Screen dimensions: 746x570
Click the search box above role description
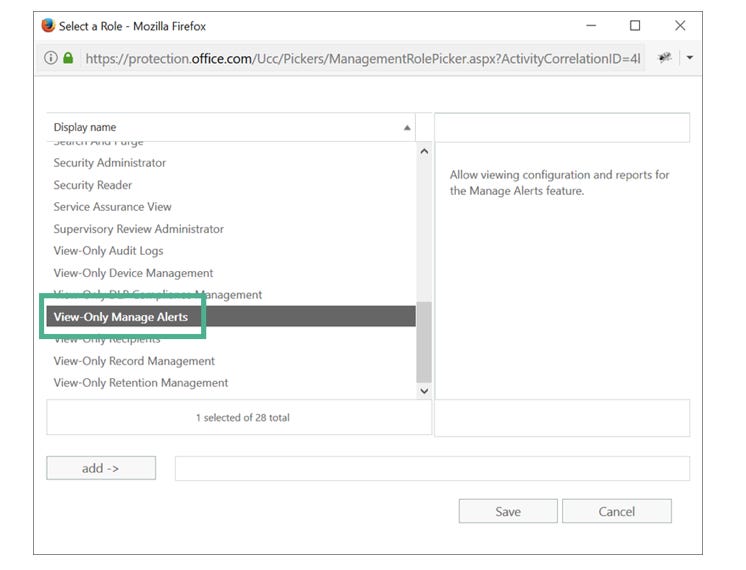[x=562, y=128]
